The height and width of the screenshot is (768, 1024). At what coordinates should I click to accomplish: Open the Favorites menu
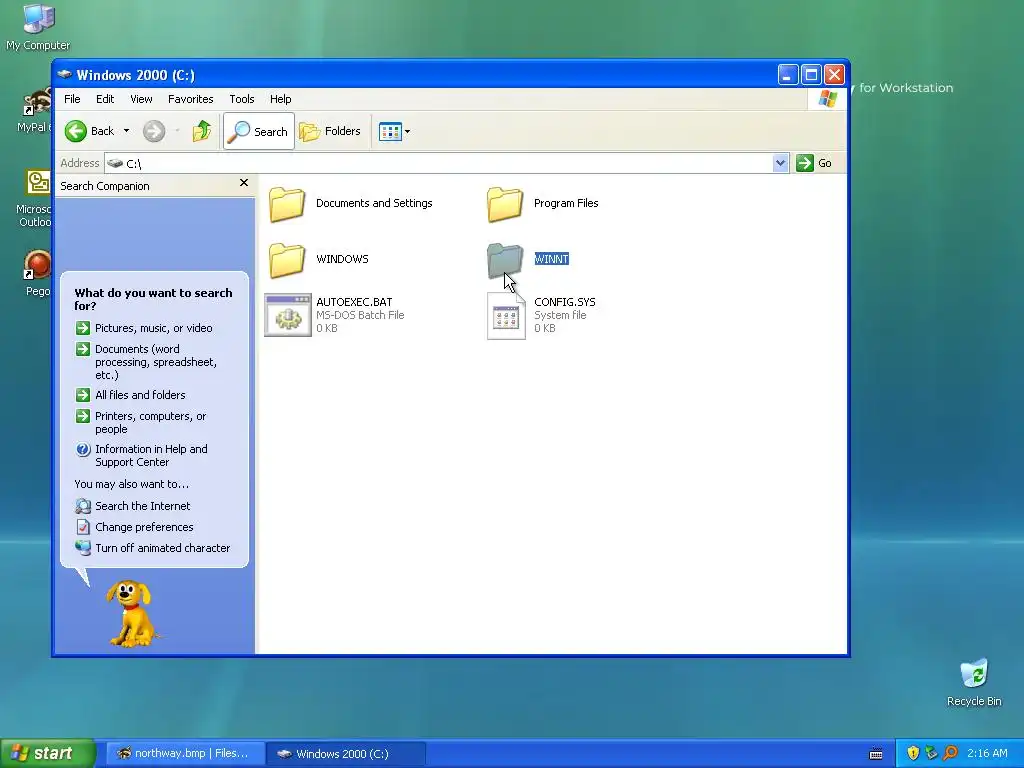(191, 99)
